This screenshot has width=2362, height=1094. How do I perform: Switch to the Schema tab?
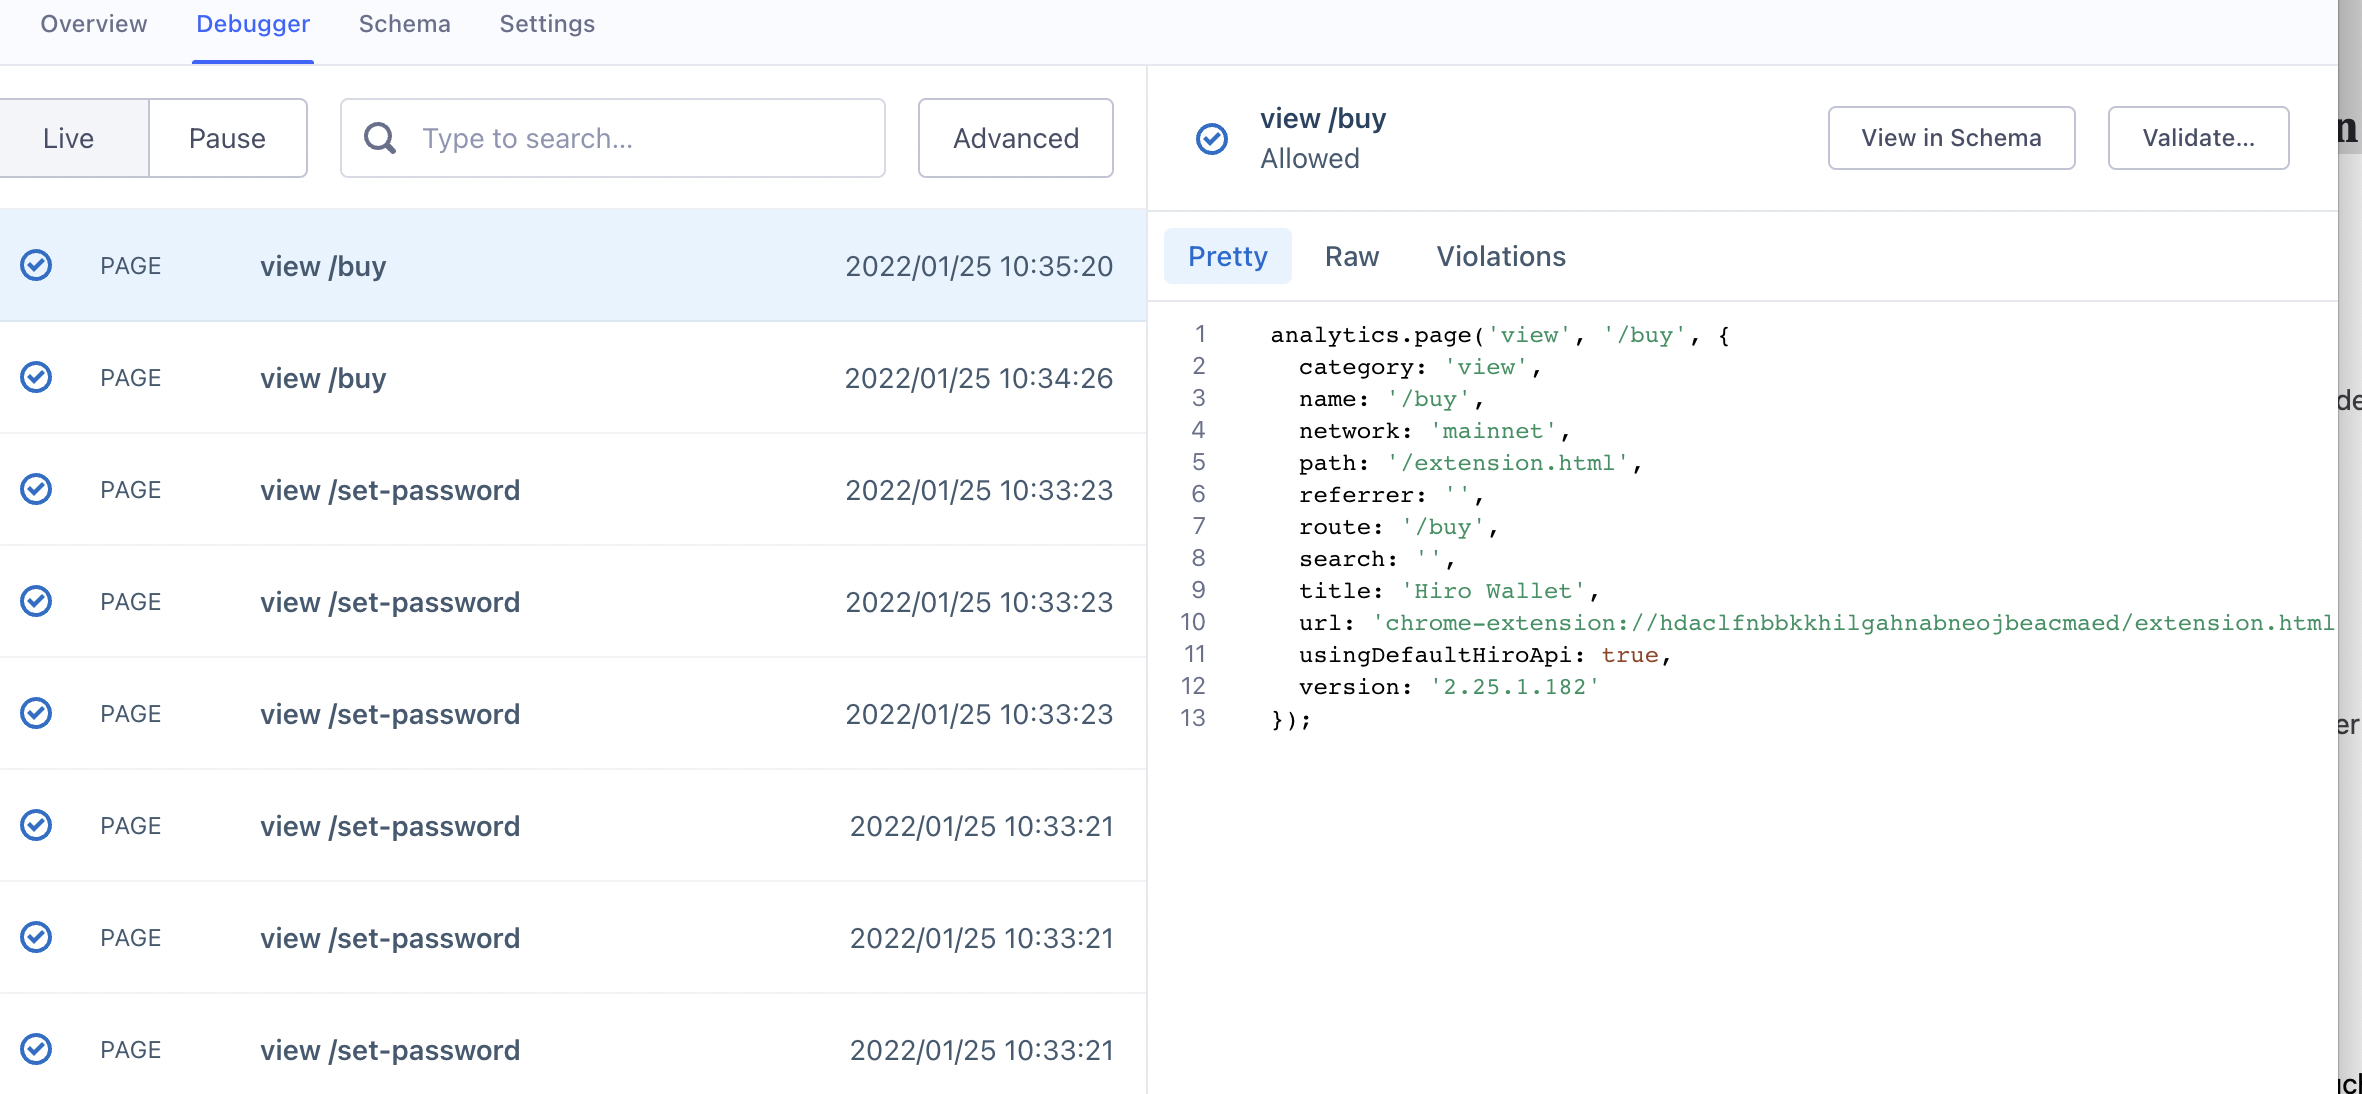404,24
